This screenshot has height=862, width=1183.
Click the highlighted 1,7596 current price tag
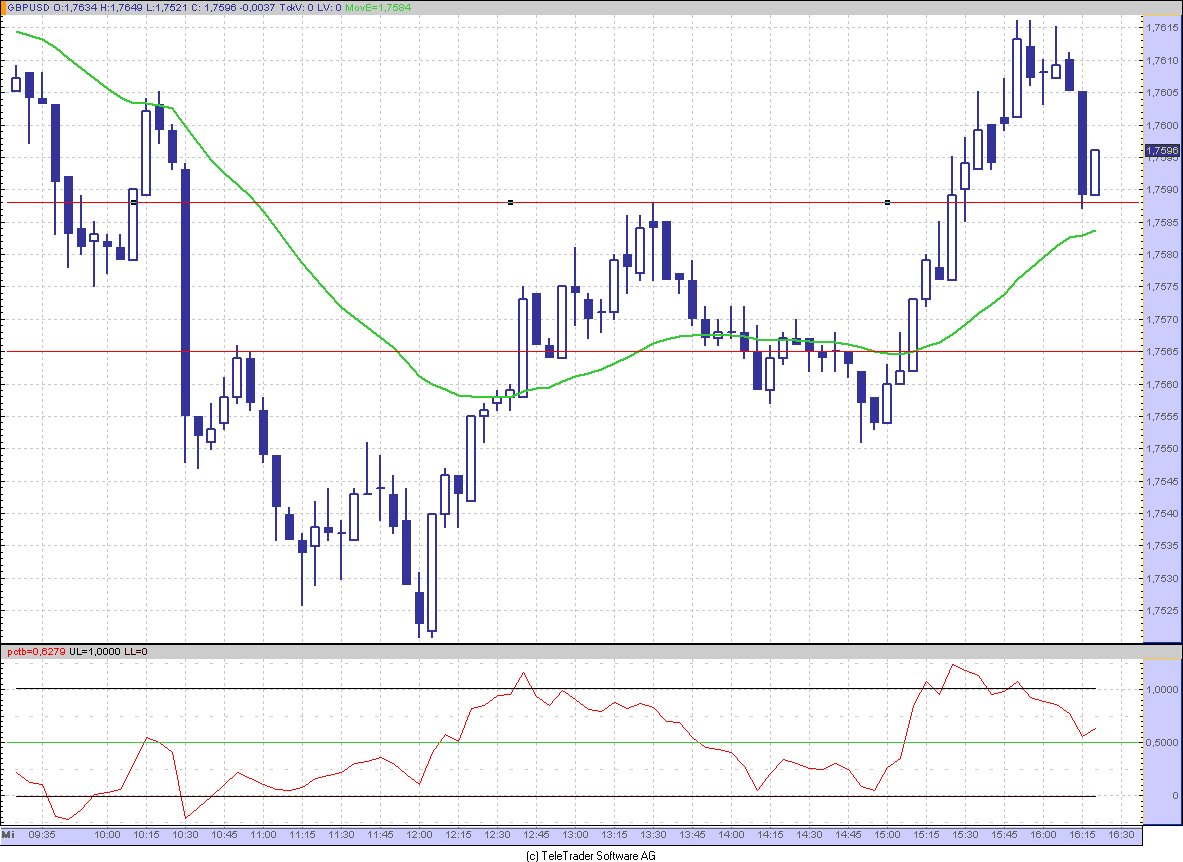click(1162, 151)
